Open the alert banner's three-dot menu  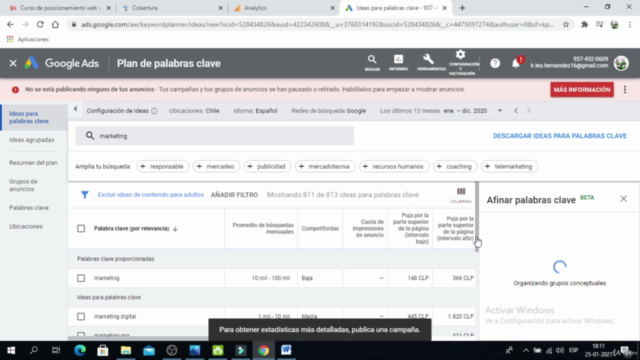[x=625, y=89]
